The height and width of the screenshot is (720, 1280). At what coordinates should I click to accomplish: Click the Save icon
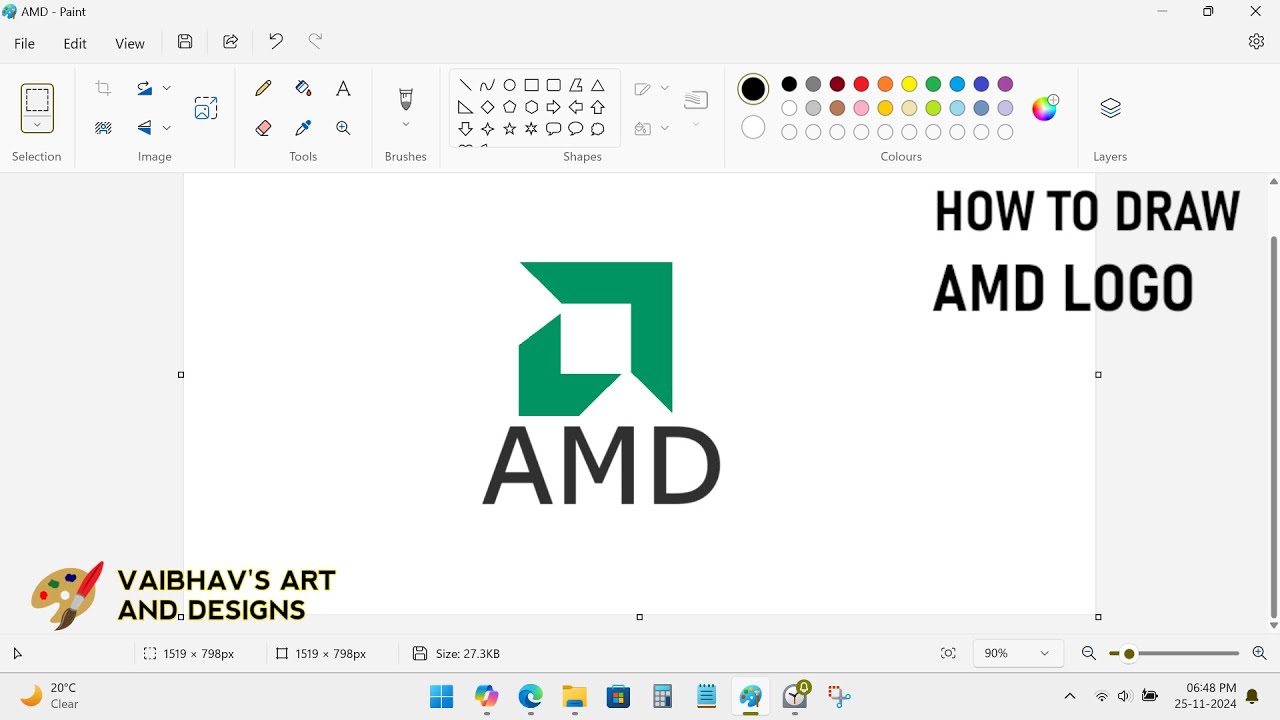coord(185,42)
